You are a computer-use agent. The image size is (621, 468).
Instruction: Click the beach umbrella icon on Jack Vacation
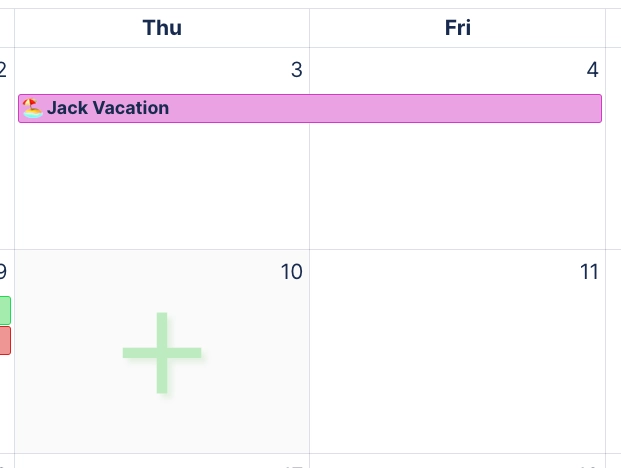click(x=33, y=108)
